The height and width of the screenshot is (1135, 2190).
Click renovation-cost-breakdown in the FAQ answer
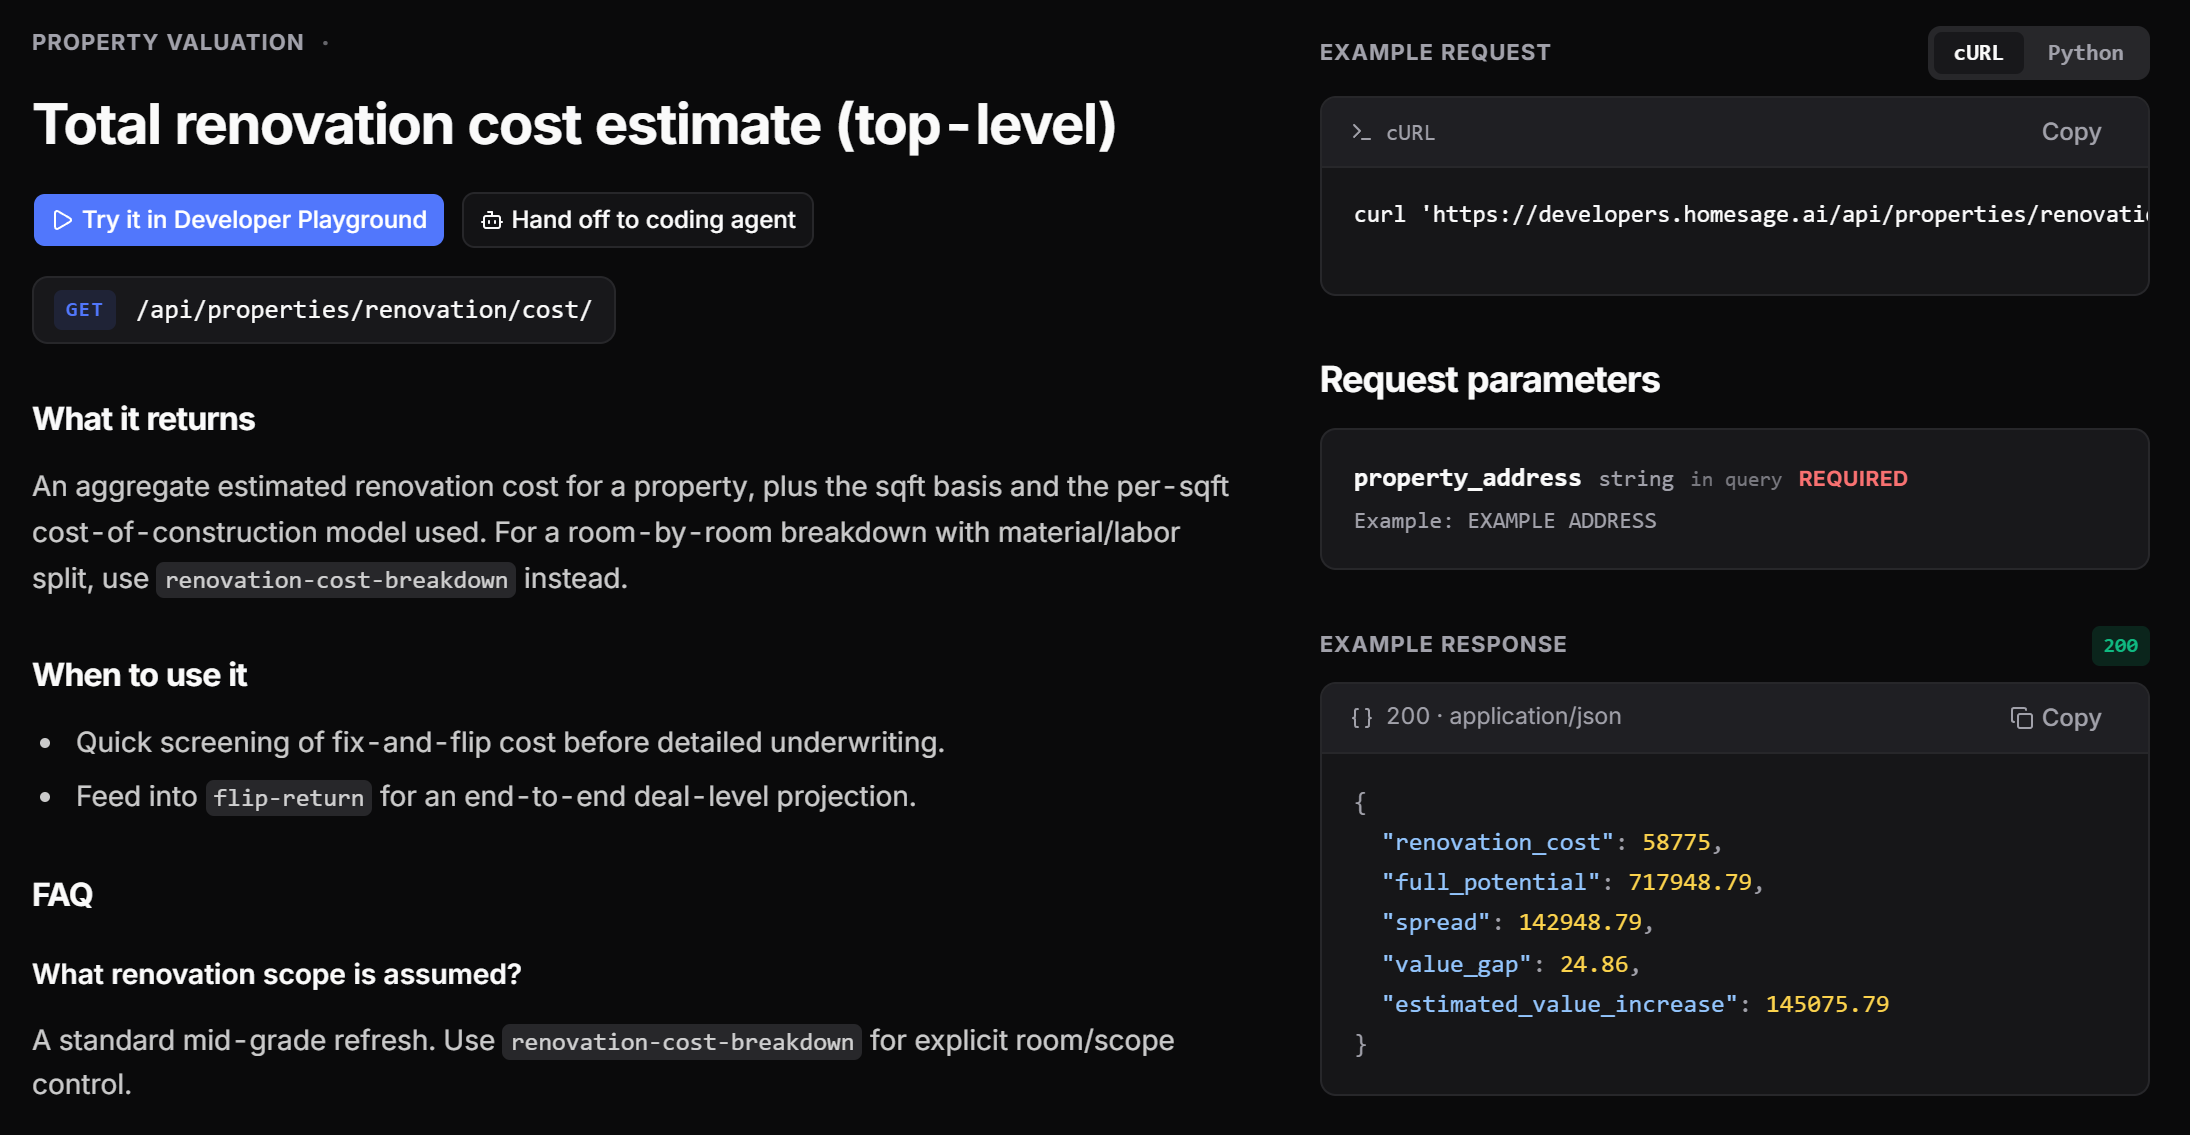682,1042
